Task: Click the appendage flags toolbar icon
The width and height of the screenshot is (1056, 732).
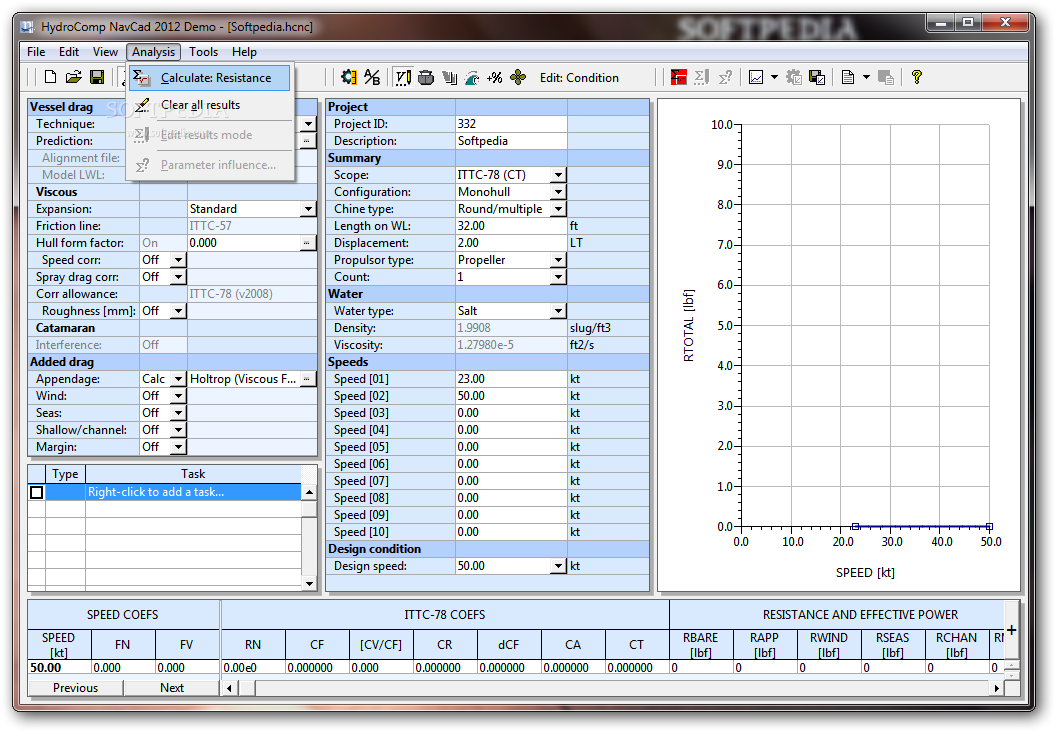Action: (449, 77)
